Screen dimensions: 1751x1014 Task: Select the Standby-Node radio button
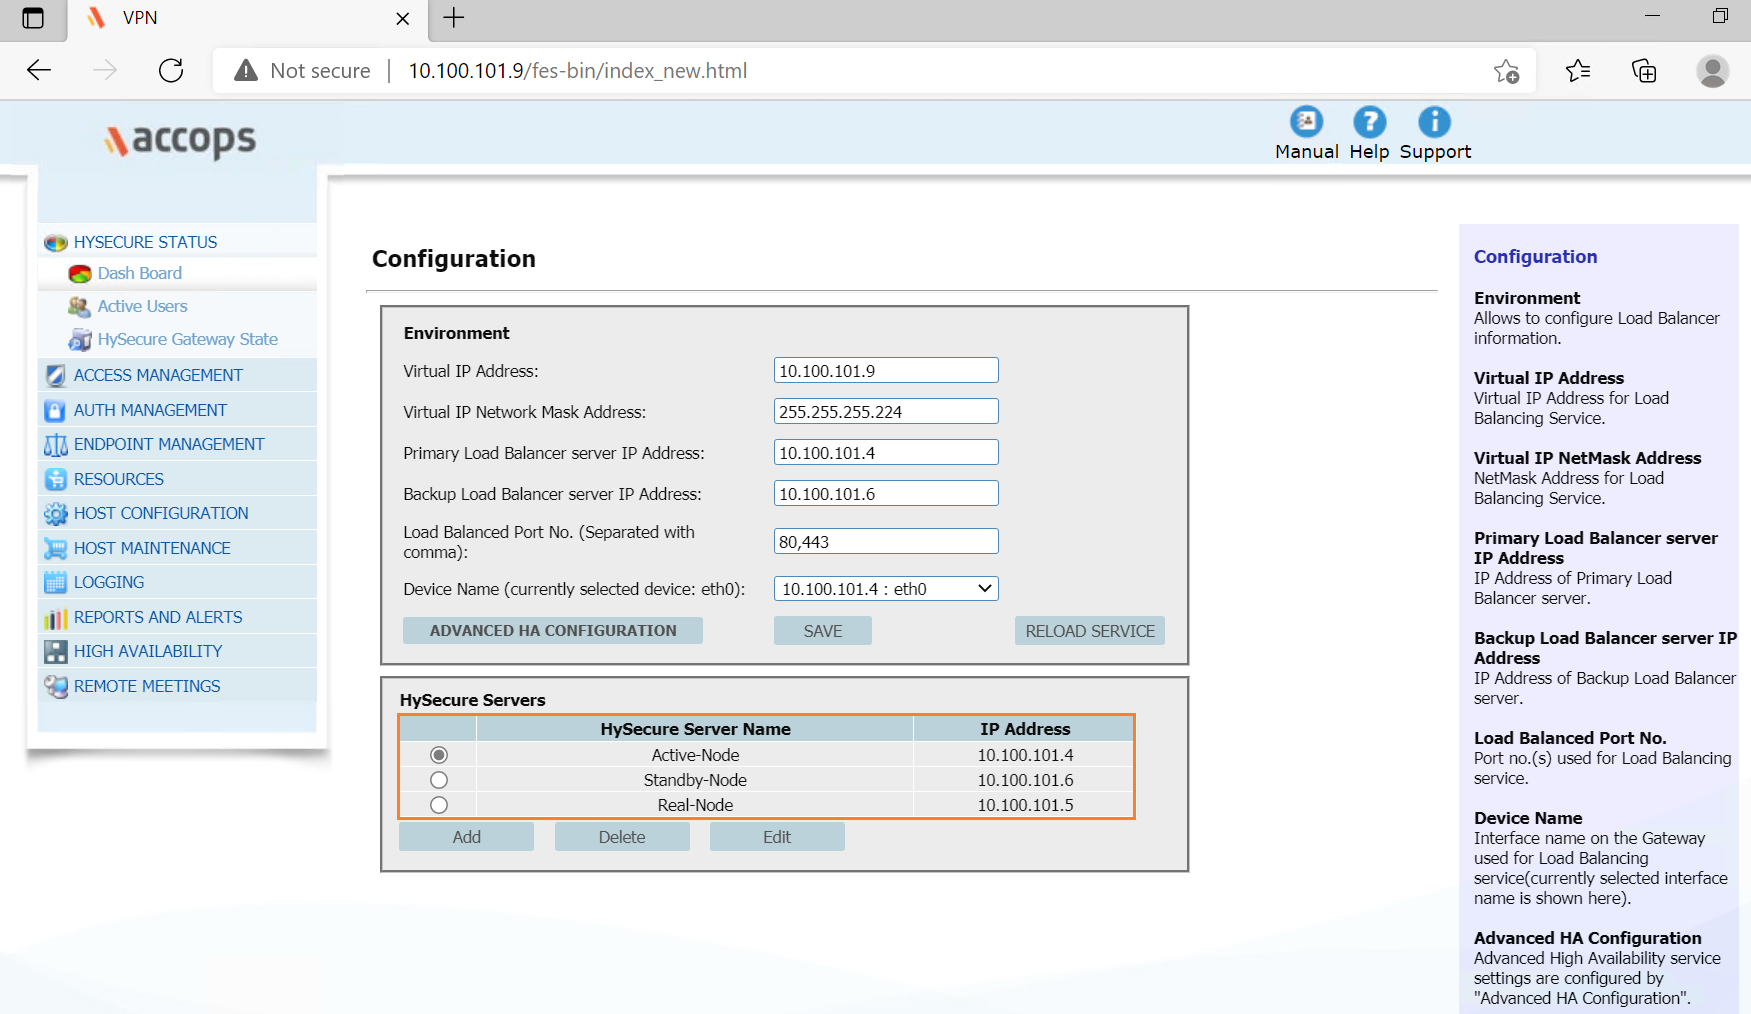point(439,780)
